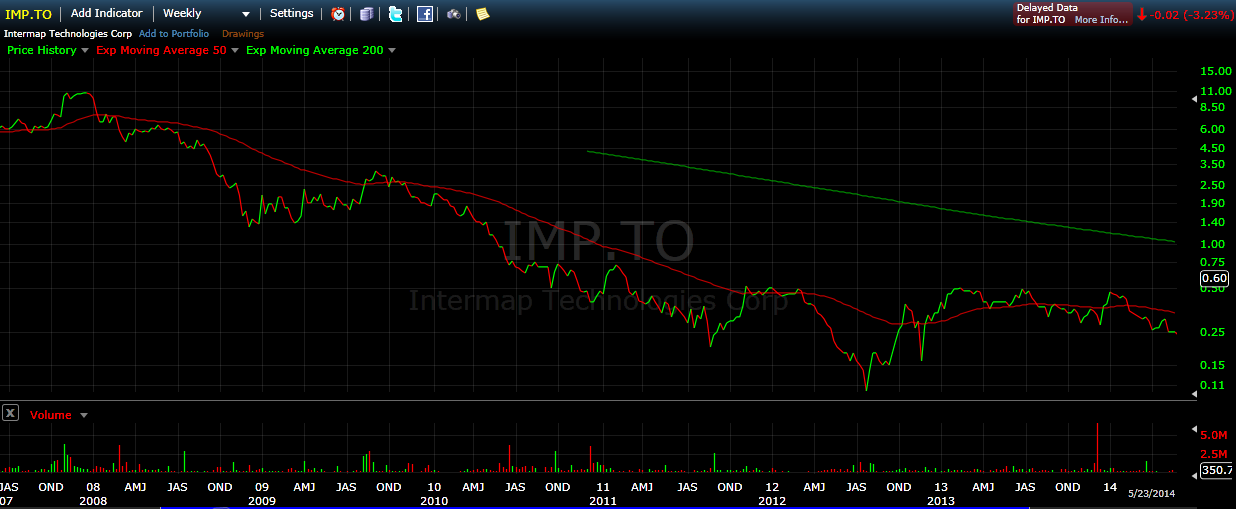Click the 0.60 current price tag
The width and height of the screenshot is (1236, 509).
click(x=1214, y=279)
